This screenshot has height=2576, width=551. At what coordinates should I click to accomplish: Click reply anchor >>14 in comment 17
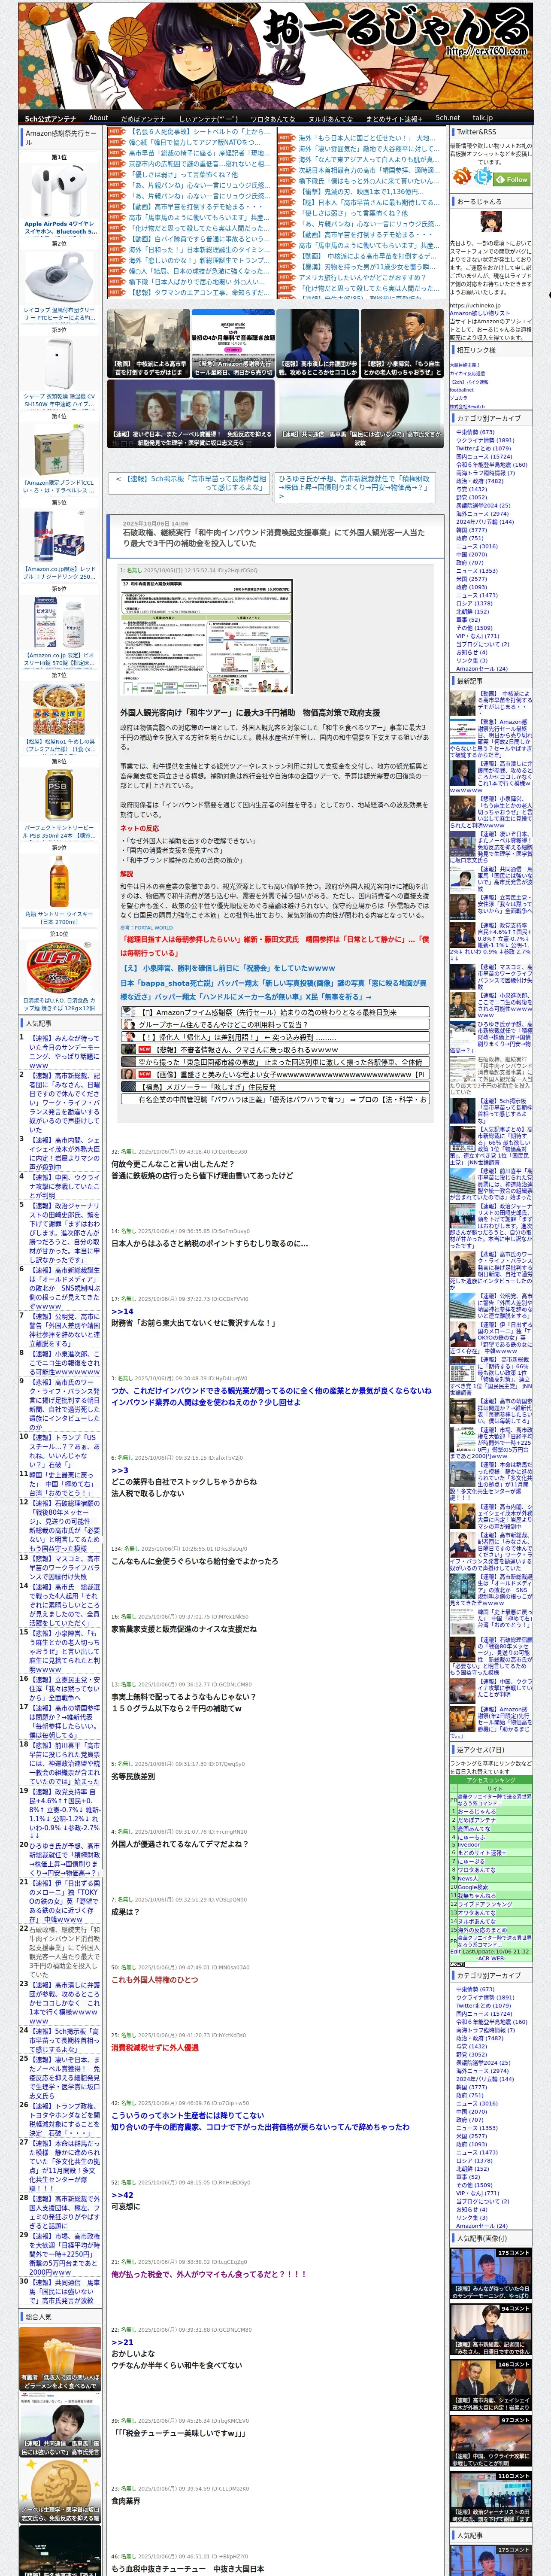pos(121,1311)
